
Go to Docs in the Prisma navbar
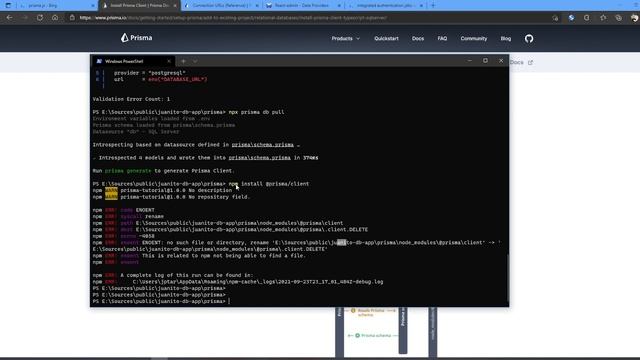coord(418,38)
